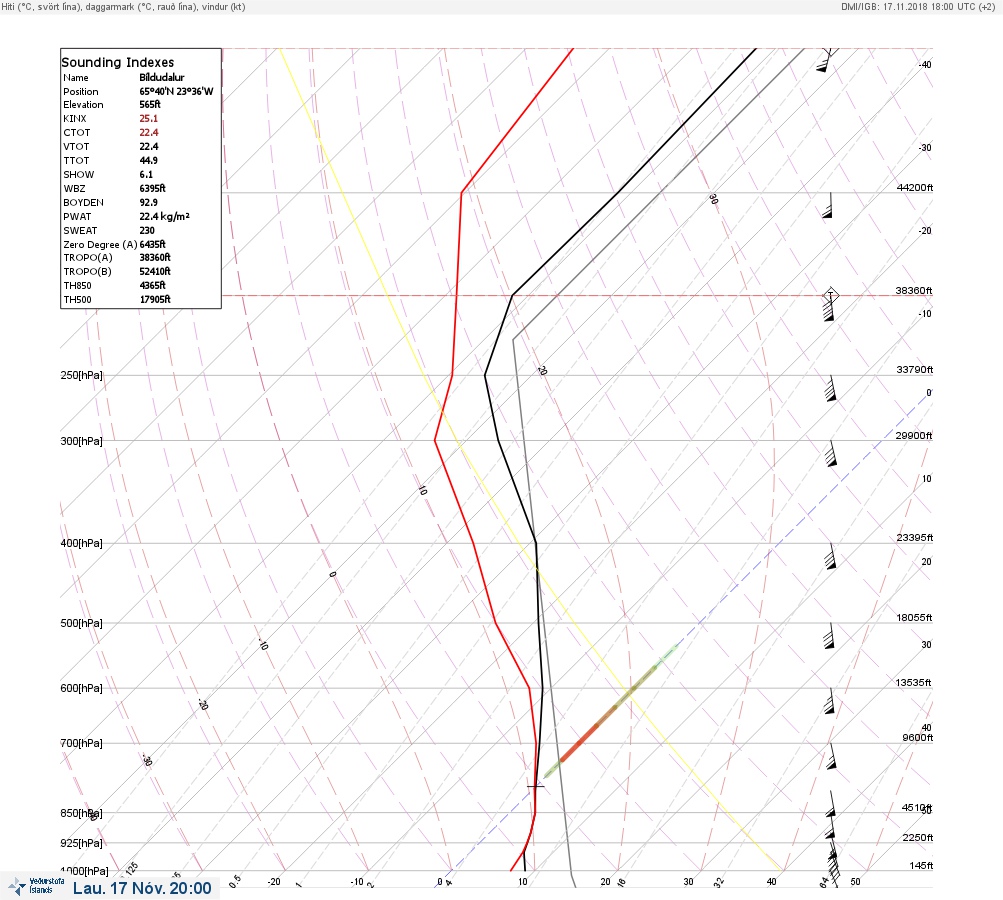Click the '145ft' height label
The width and height of the screenshot is (1003, 900).
[x=921, y=865]
